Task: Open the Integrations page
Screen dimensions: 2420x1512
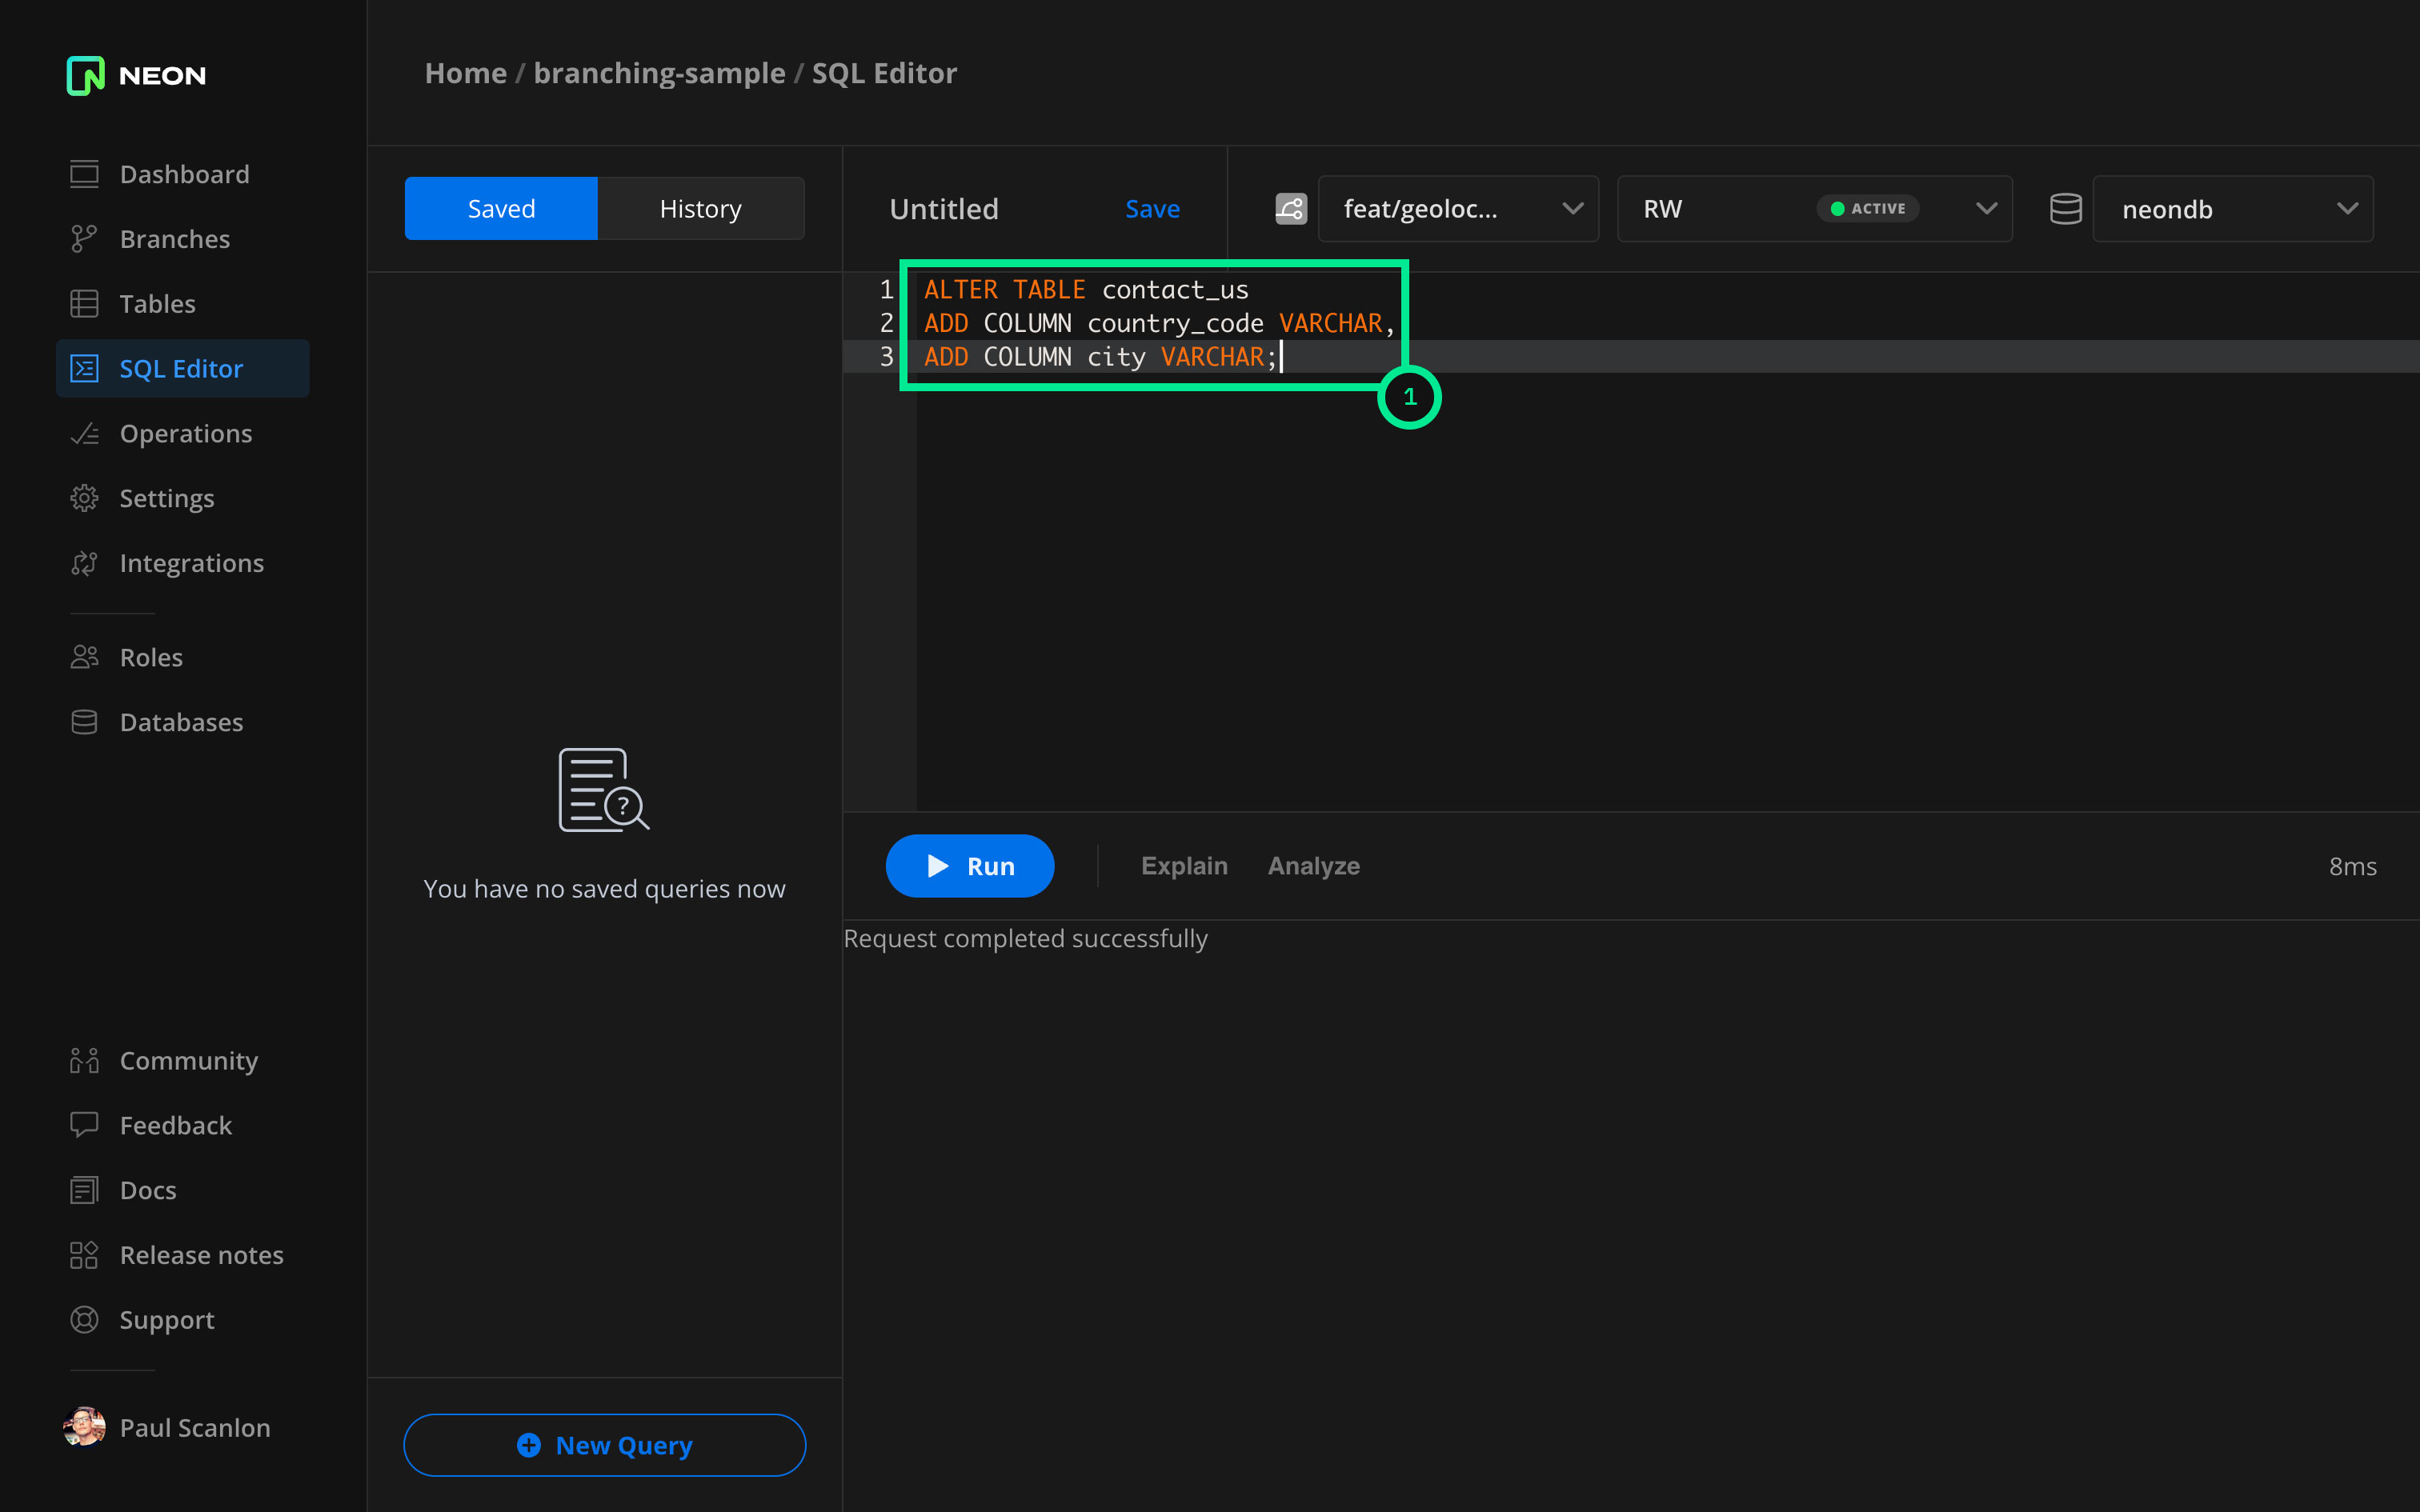Action: 191,563
